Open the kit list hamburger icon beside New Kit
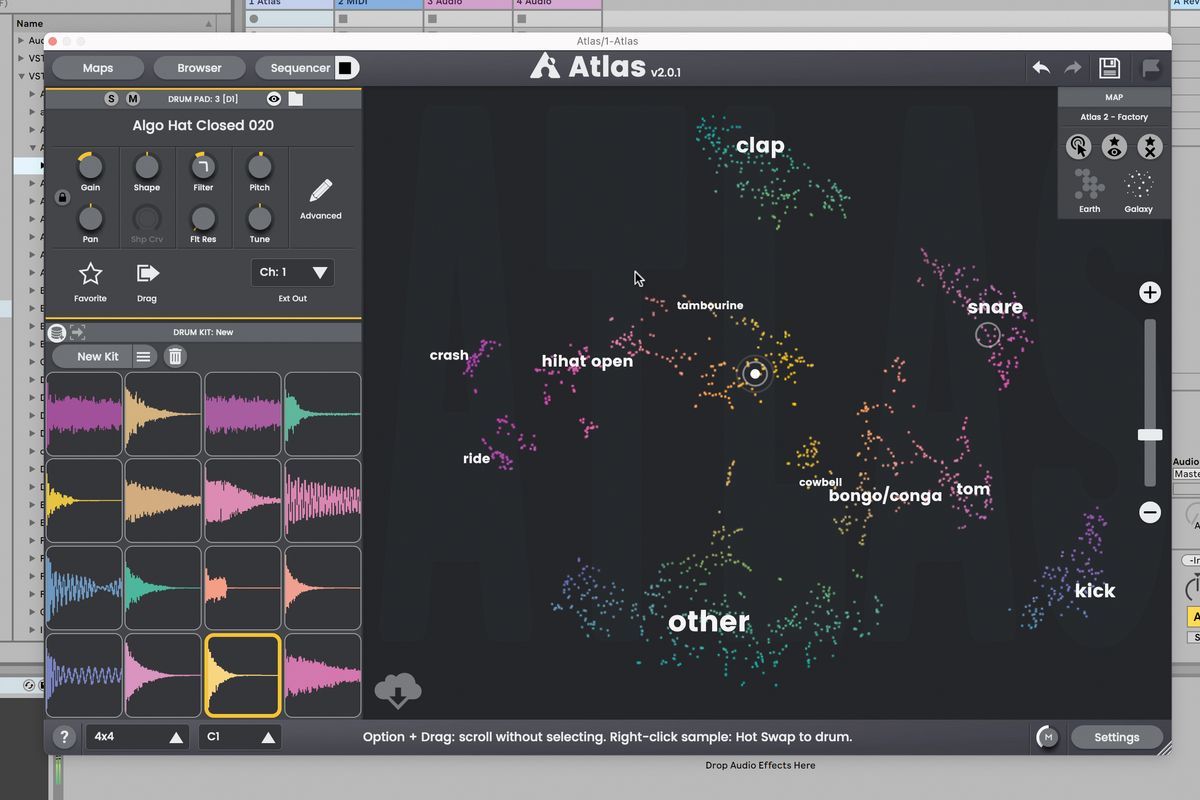This screenshot has height=800, width=1200. pyautogui.click(x=143, y=356)
